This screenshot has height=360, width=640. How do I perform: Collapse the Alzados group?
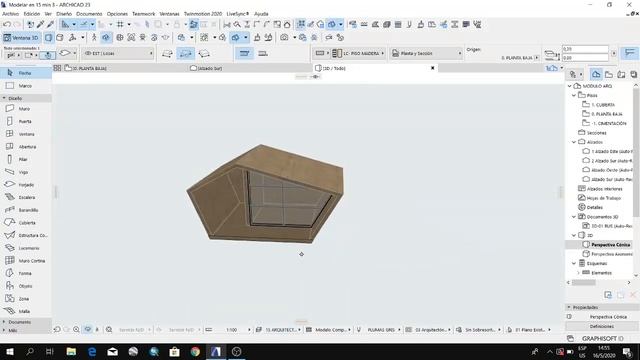[x=574, y=142]
